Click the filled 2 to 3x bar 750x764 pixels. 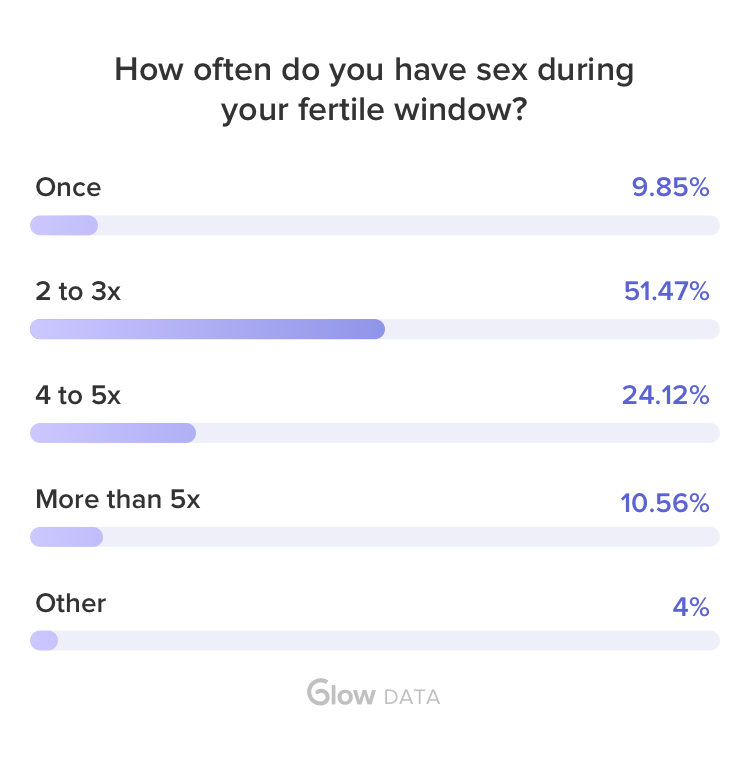coord(208,329)
